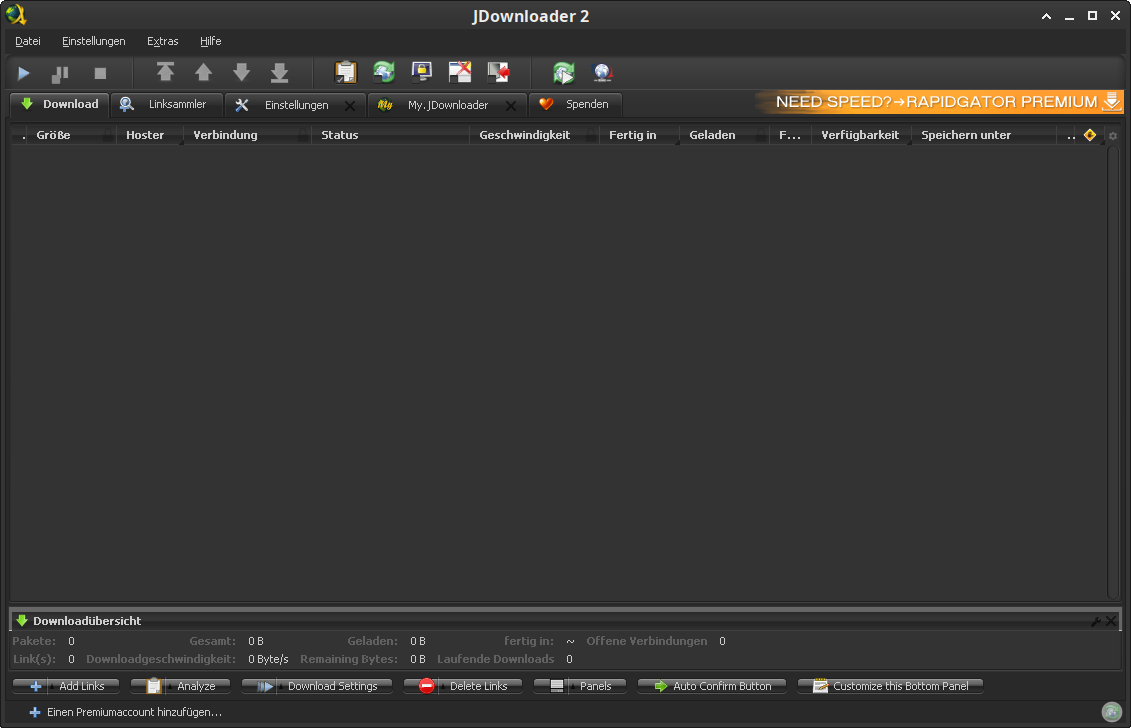Viewport: 1131px width, 728px height.
Task: Close the My.JDownloader tab
Action: pos(511,106)
